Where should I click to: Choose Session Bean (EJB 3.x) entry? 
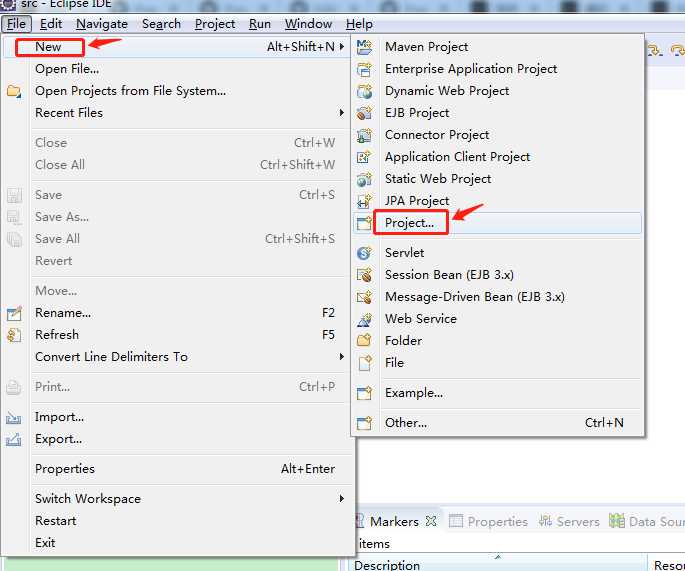point(497,275)
